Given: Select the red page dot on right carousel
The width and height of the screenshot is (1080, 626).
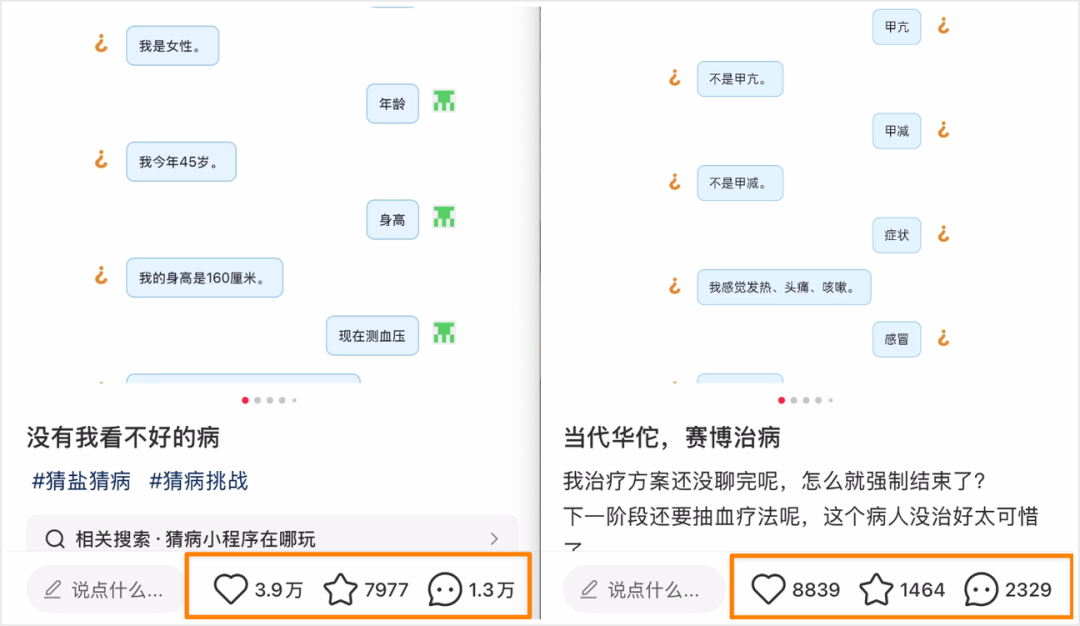Looking at the screenshot, I should (781, 400).
